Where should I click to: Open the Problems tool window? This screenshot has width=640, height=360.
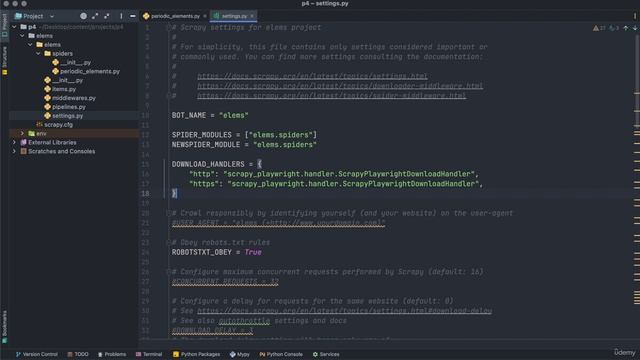pos(112,354)
